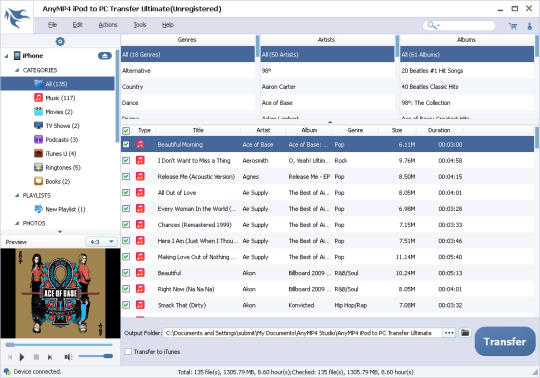Mute audio with the speaker icon
The height and width of the screenshot is (378, 540).
(68, 357)
